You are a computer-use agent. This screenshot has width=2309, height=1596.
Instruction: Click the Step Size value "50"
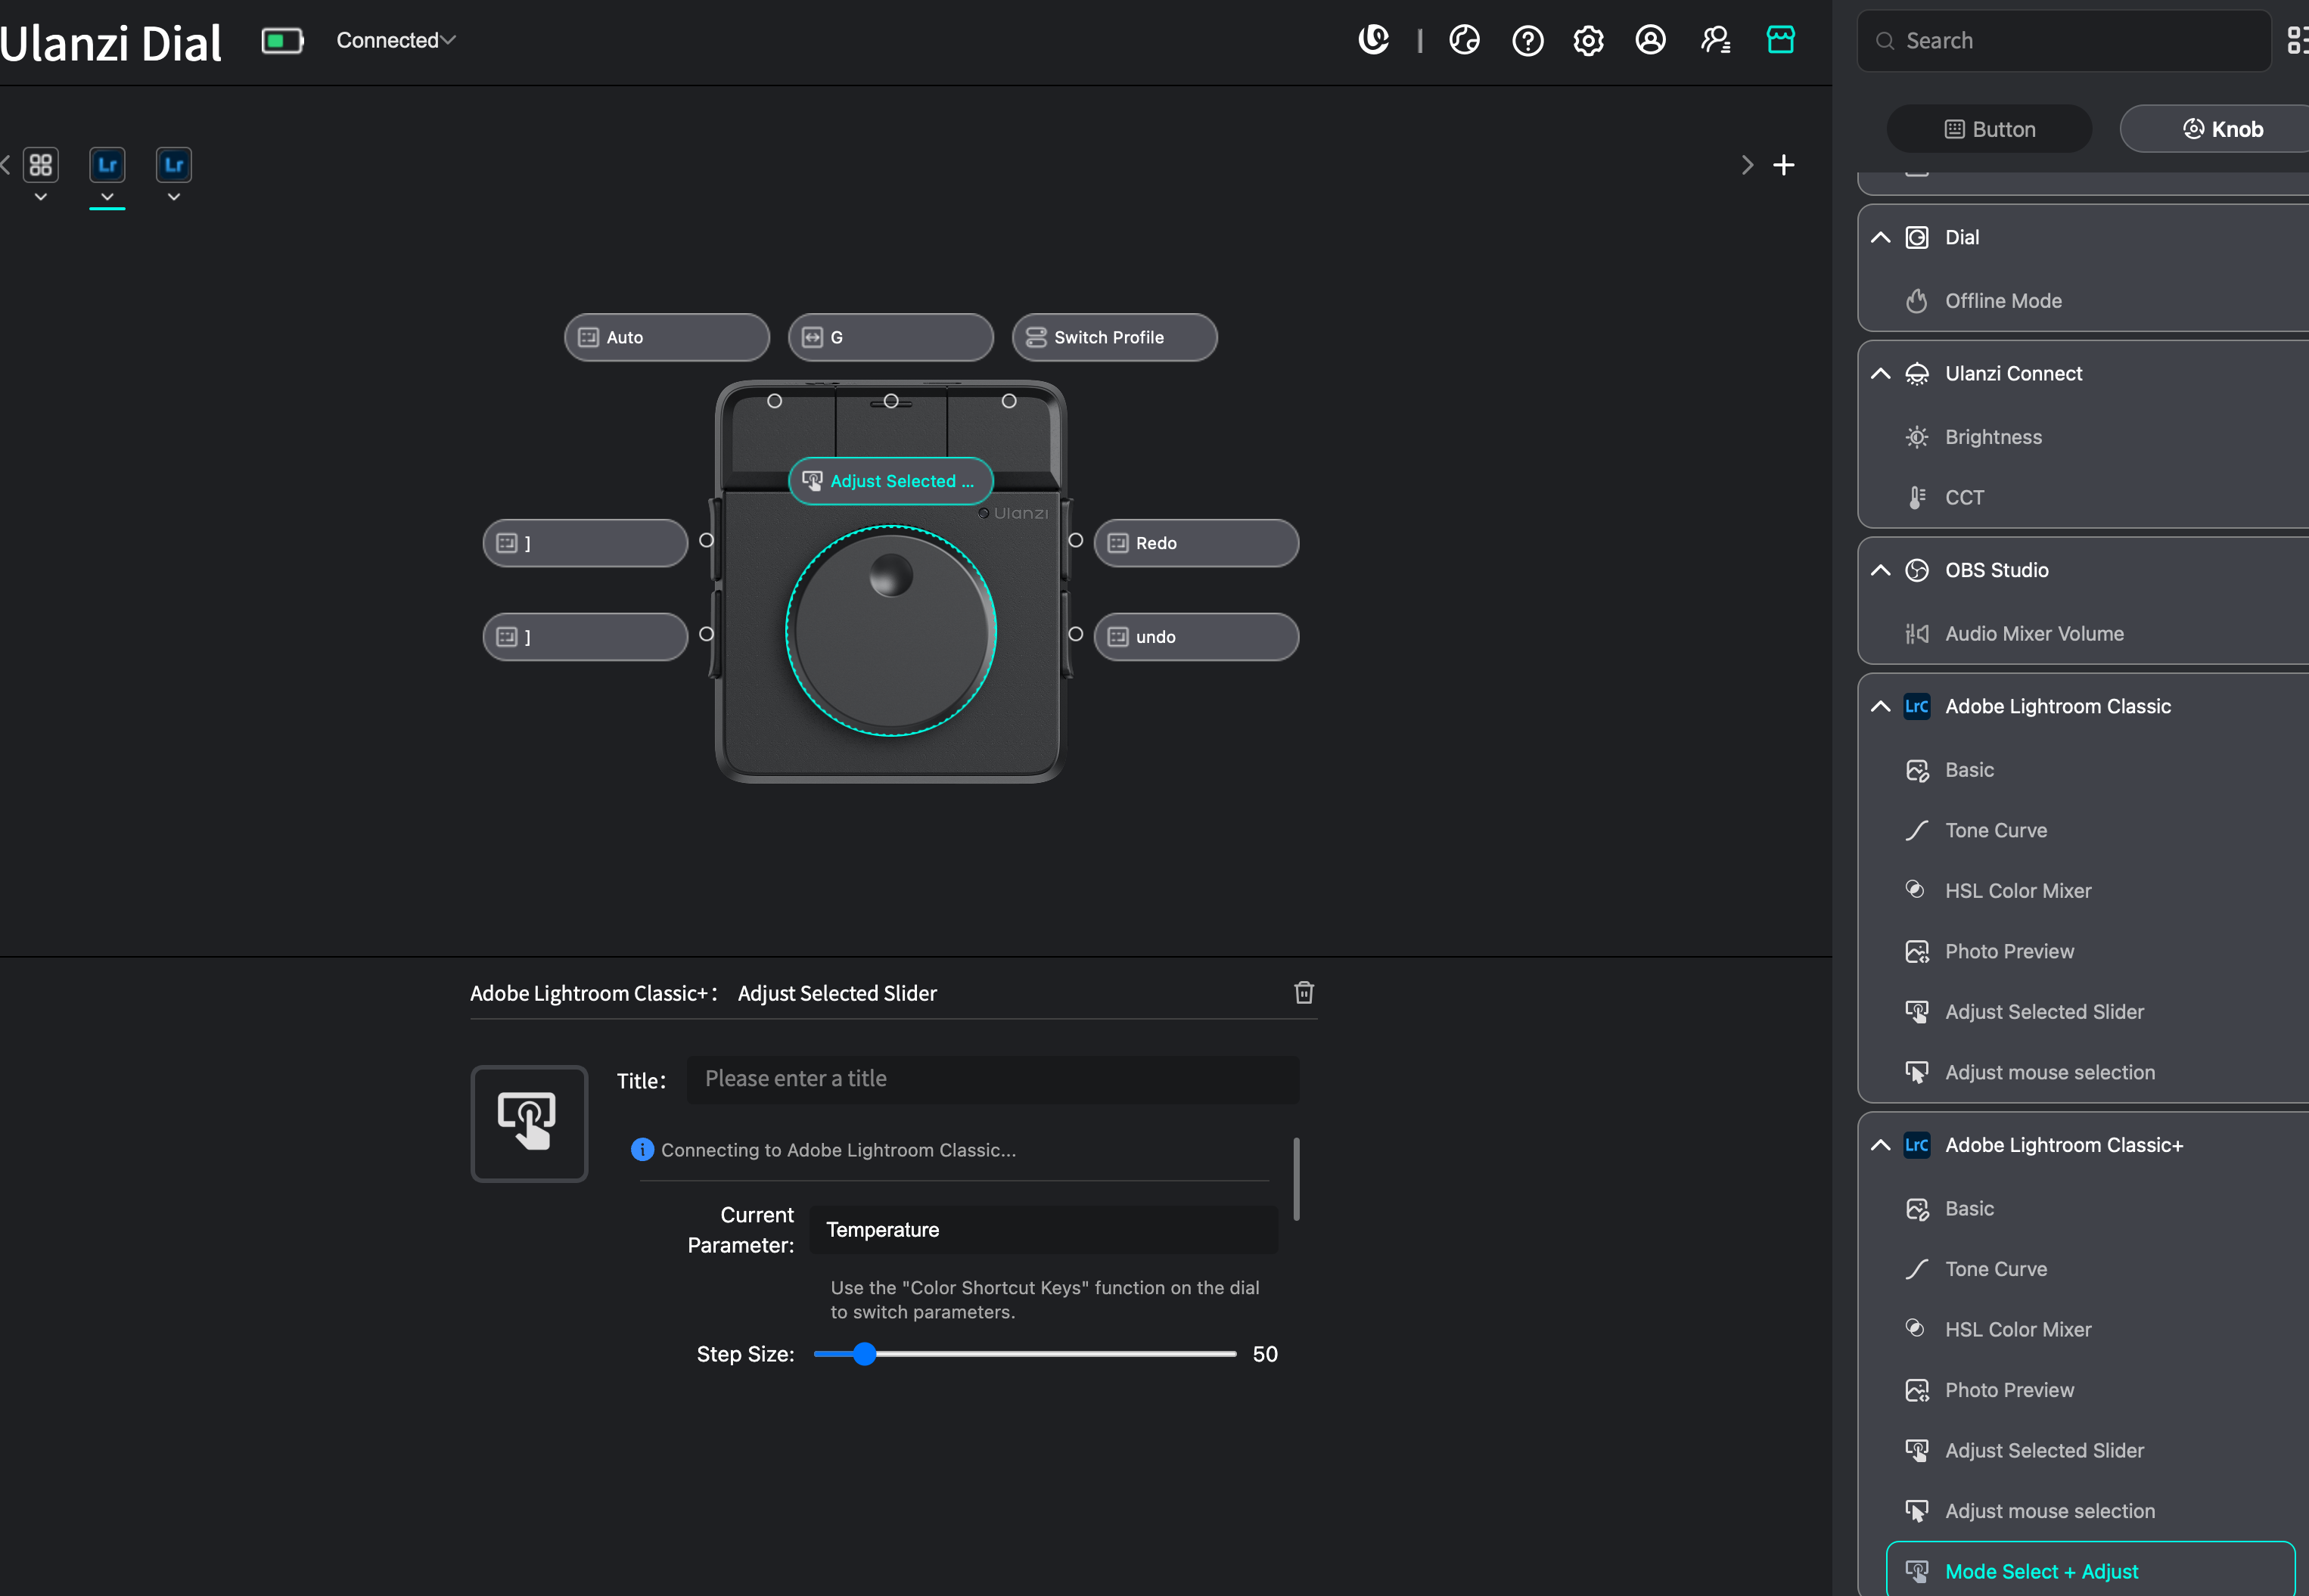tap(1265, 1354)
